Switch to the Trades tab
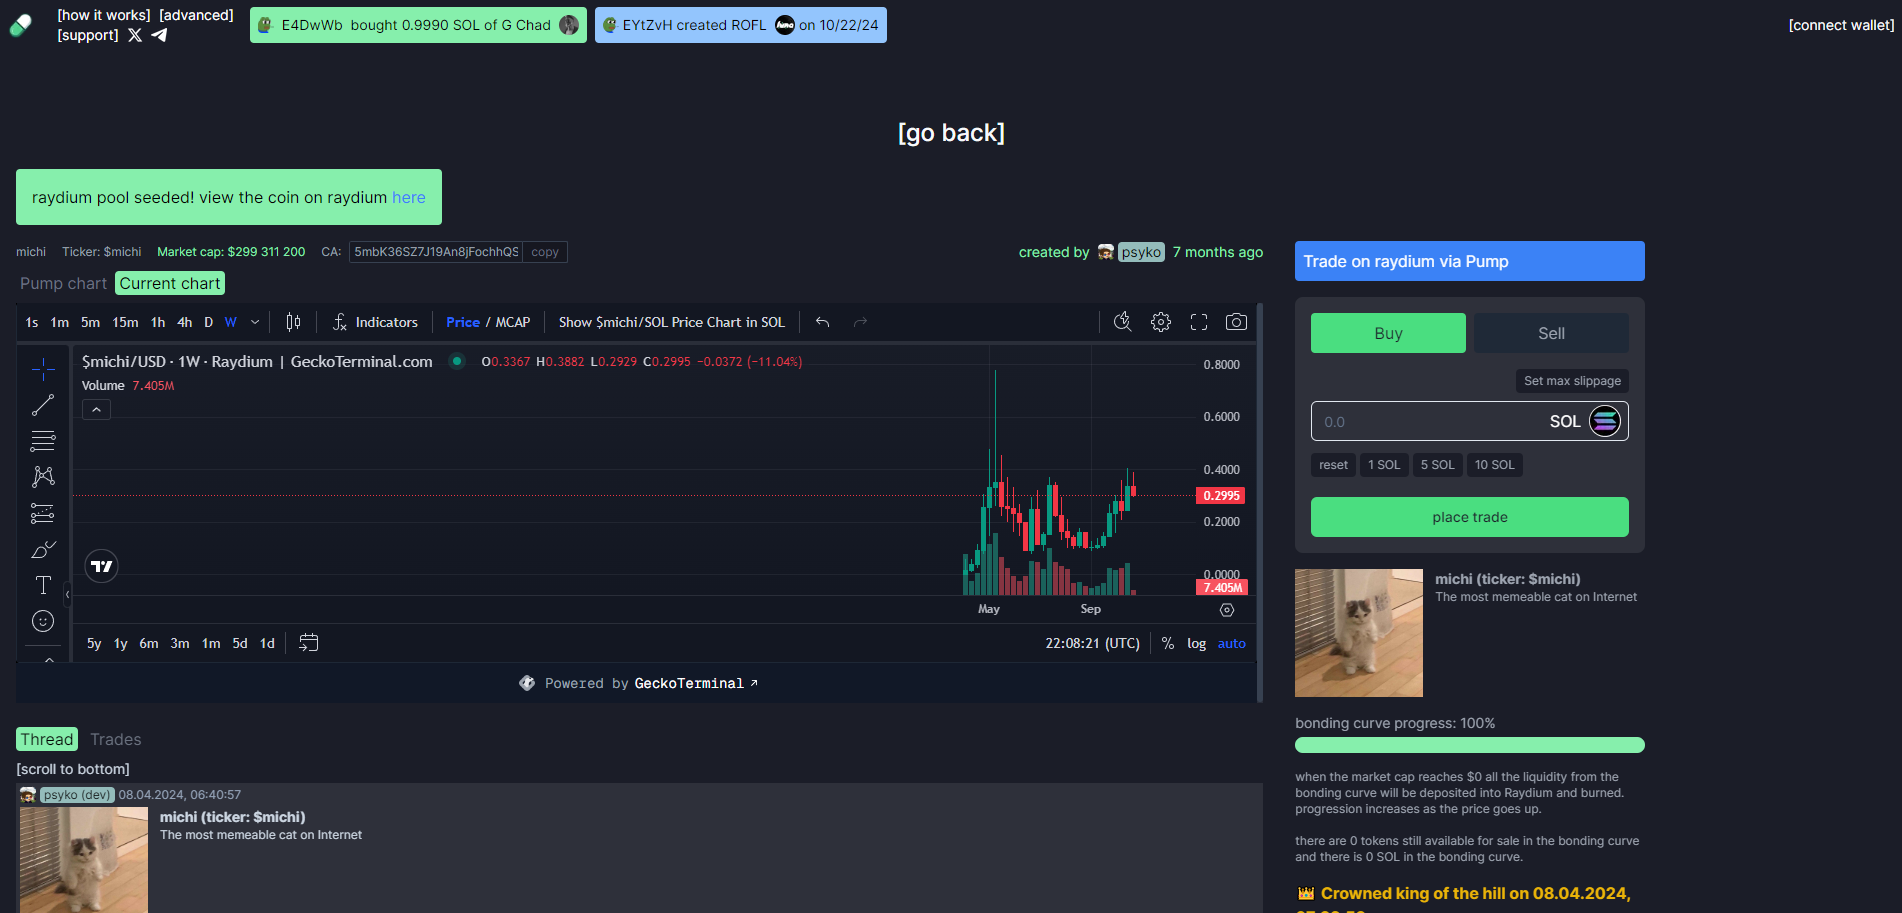The width and height of the screenshot is (1902, 913). coord(115,738)
